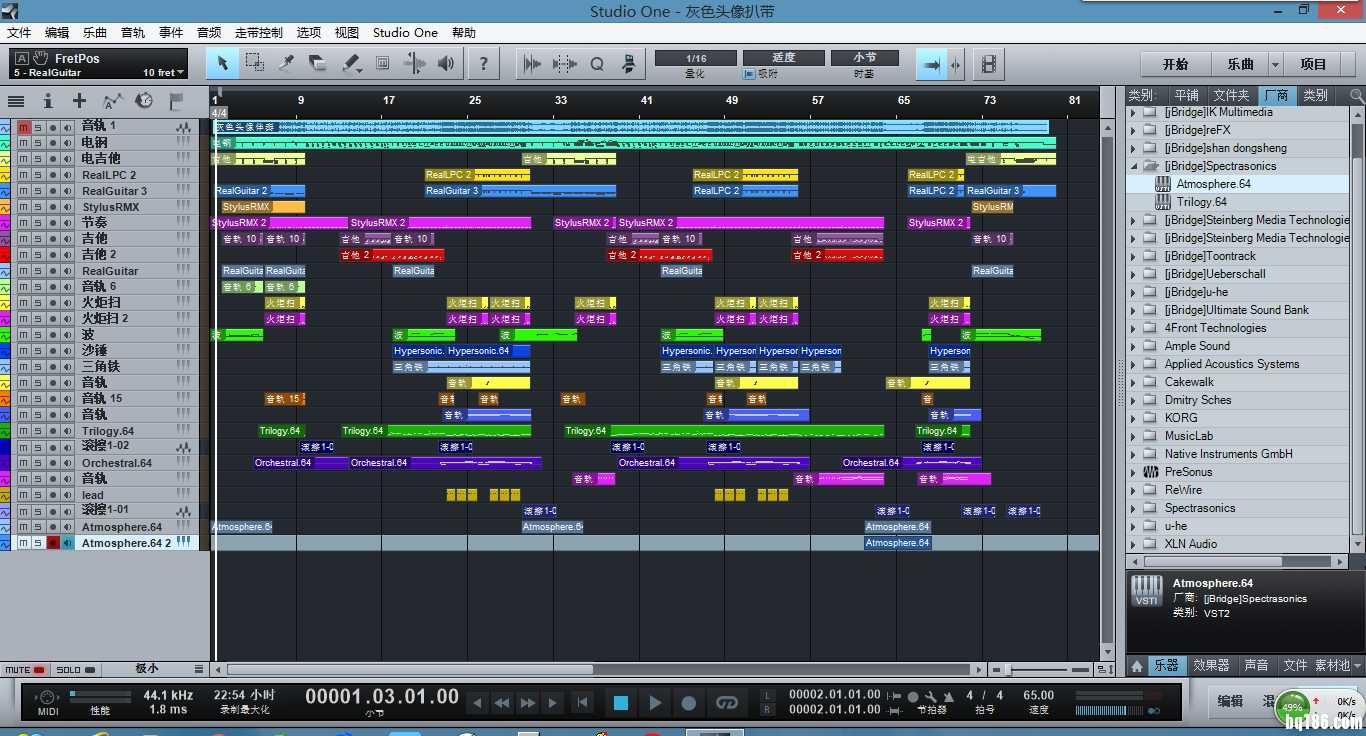Toggle monitor on Orchestral.64 track

tap(68, 463)
